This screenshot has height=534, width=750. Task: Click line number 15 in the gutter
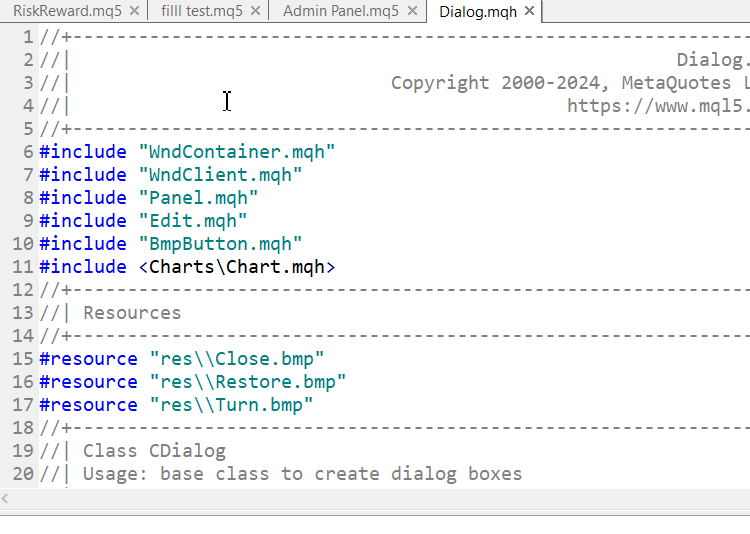click(23, 359)
